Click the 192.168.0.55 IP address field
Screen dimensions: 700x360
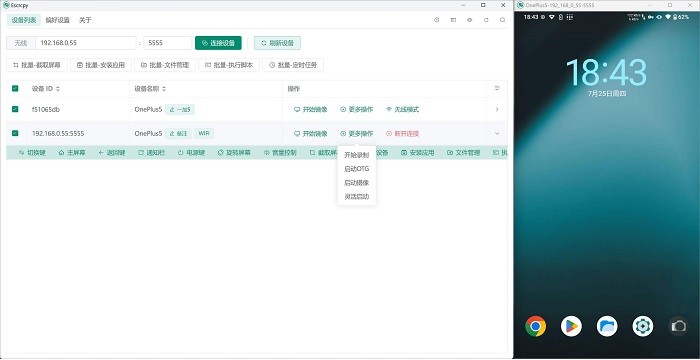click(85, 43)
